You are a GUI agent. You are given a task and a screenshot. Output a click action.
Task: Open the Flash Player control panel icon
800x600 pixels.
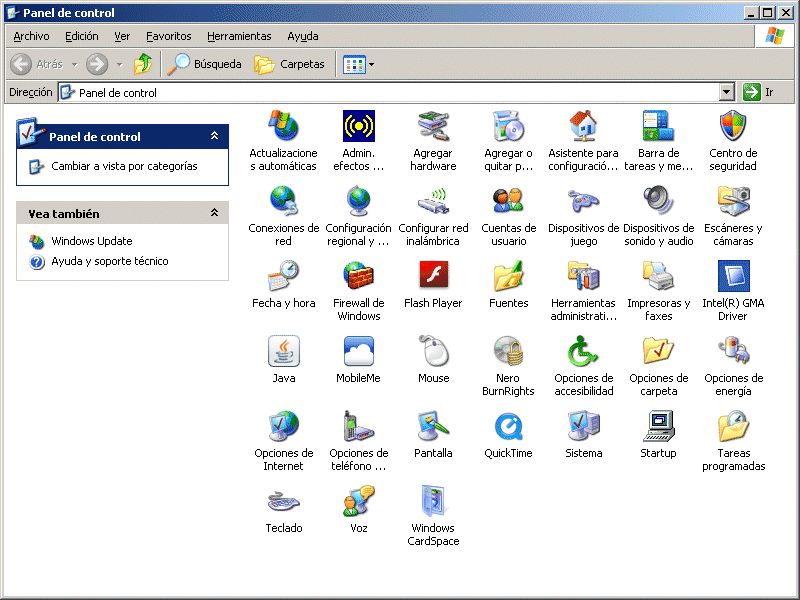pos(433,276)
